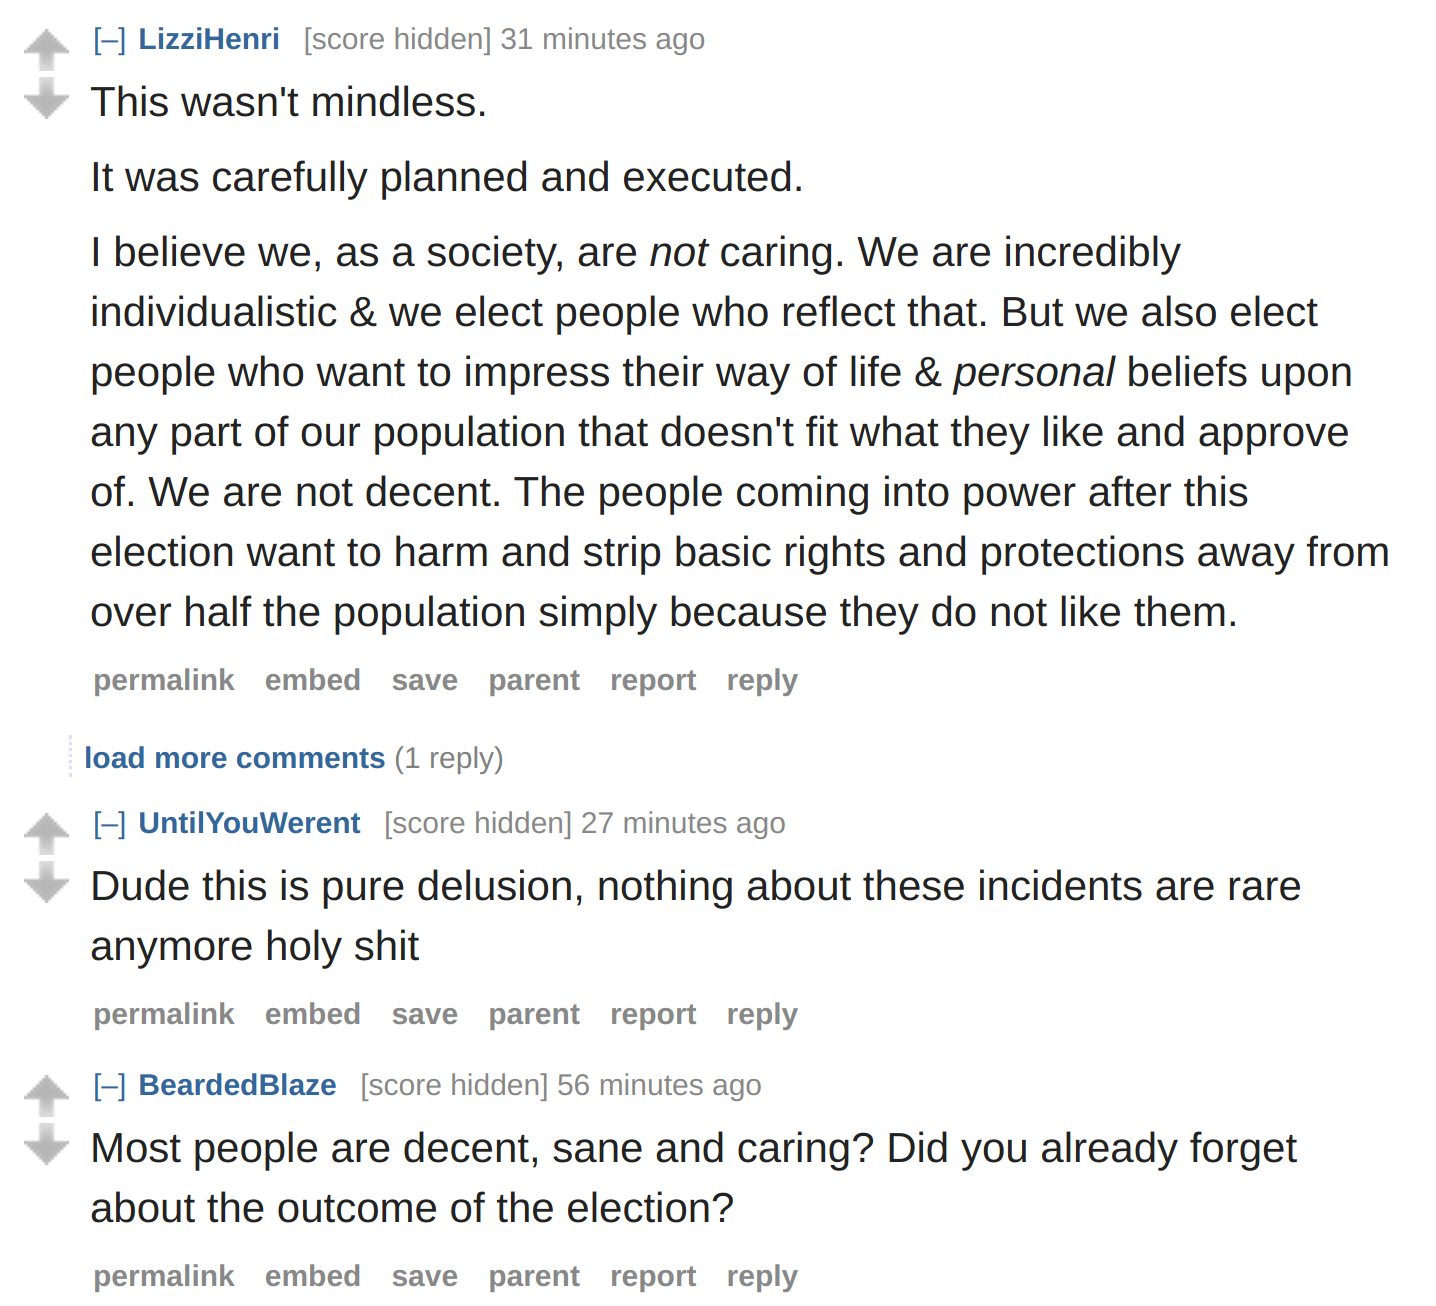
Task: Save BeardedBlaze's comment
Action: [x=424, y=1277]
